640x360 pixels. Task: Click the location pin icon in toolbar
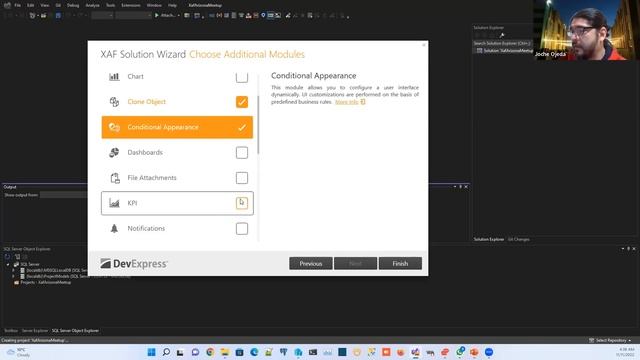point(263,16)
